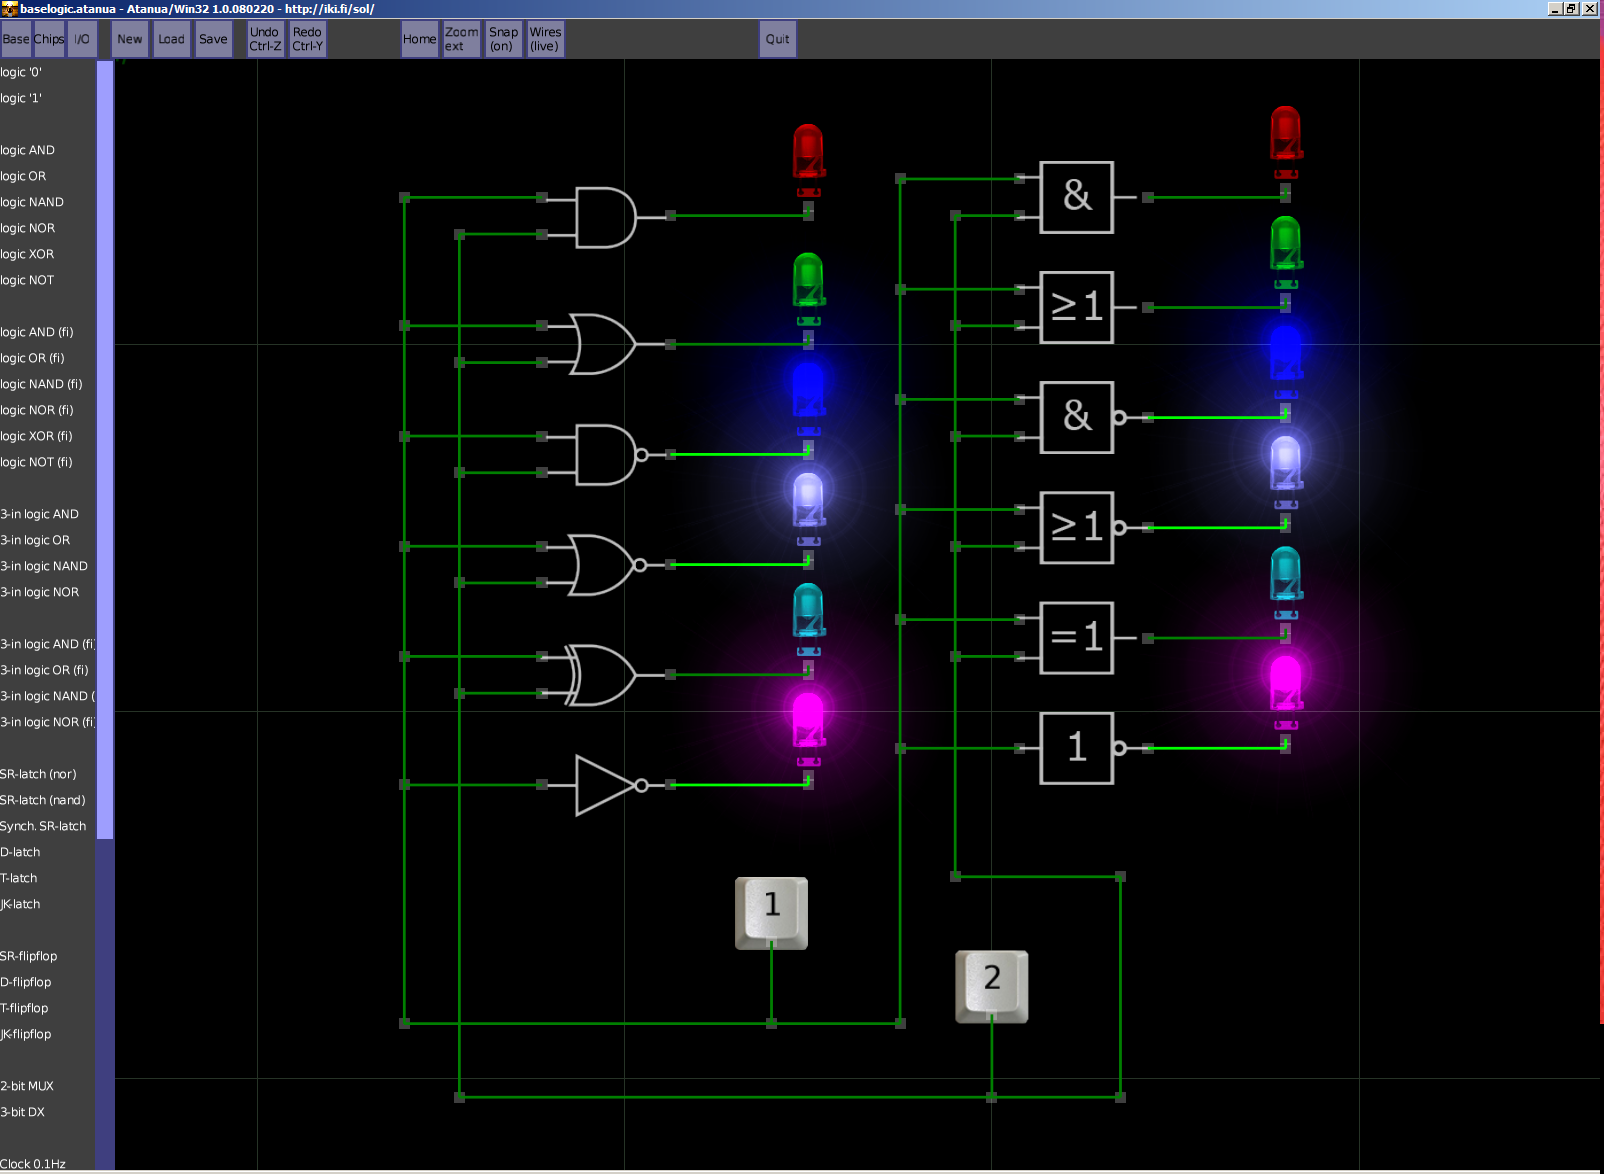Switch to the Chips tab
Image resolution: width=1604 pixels, height=1174 pixels.
coord(49,39)
